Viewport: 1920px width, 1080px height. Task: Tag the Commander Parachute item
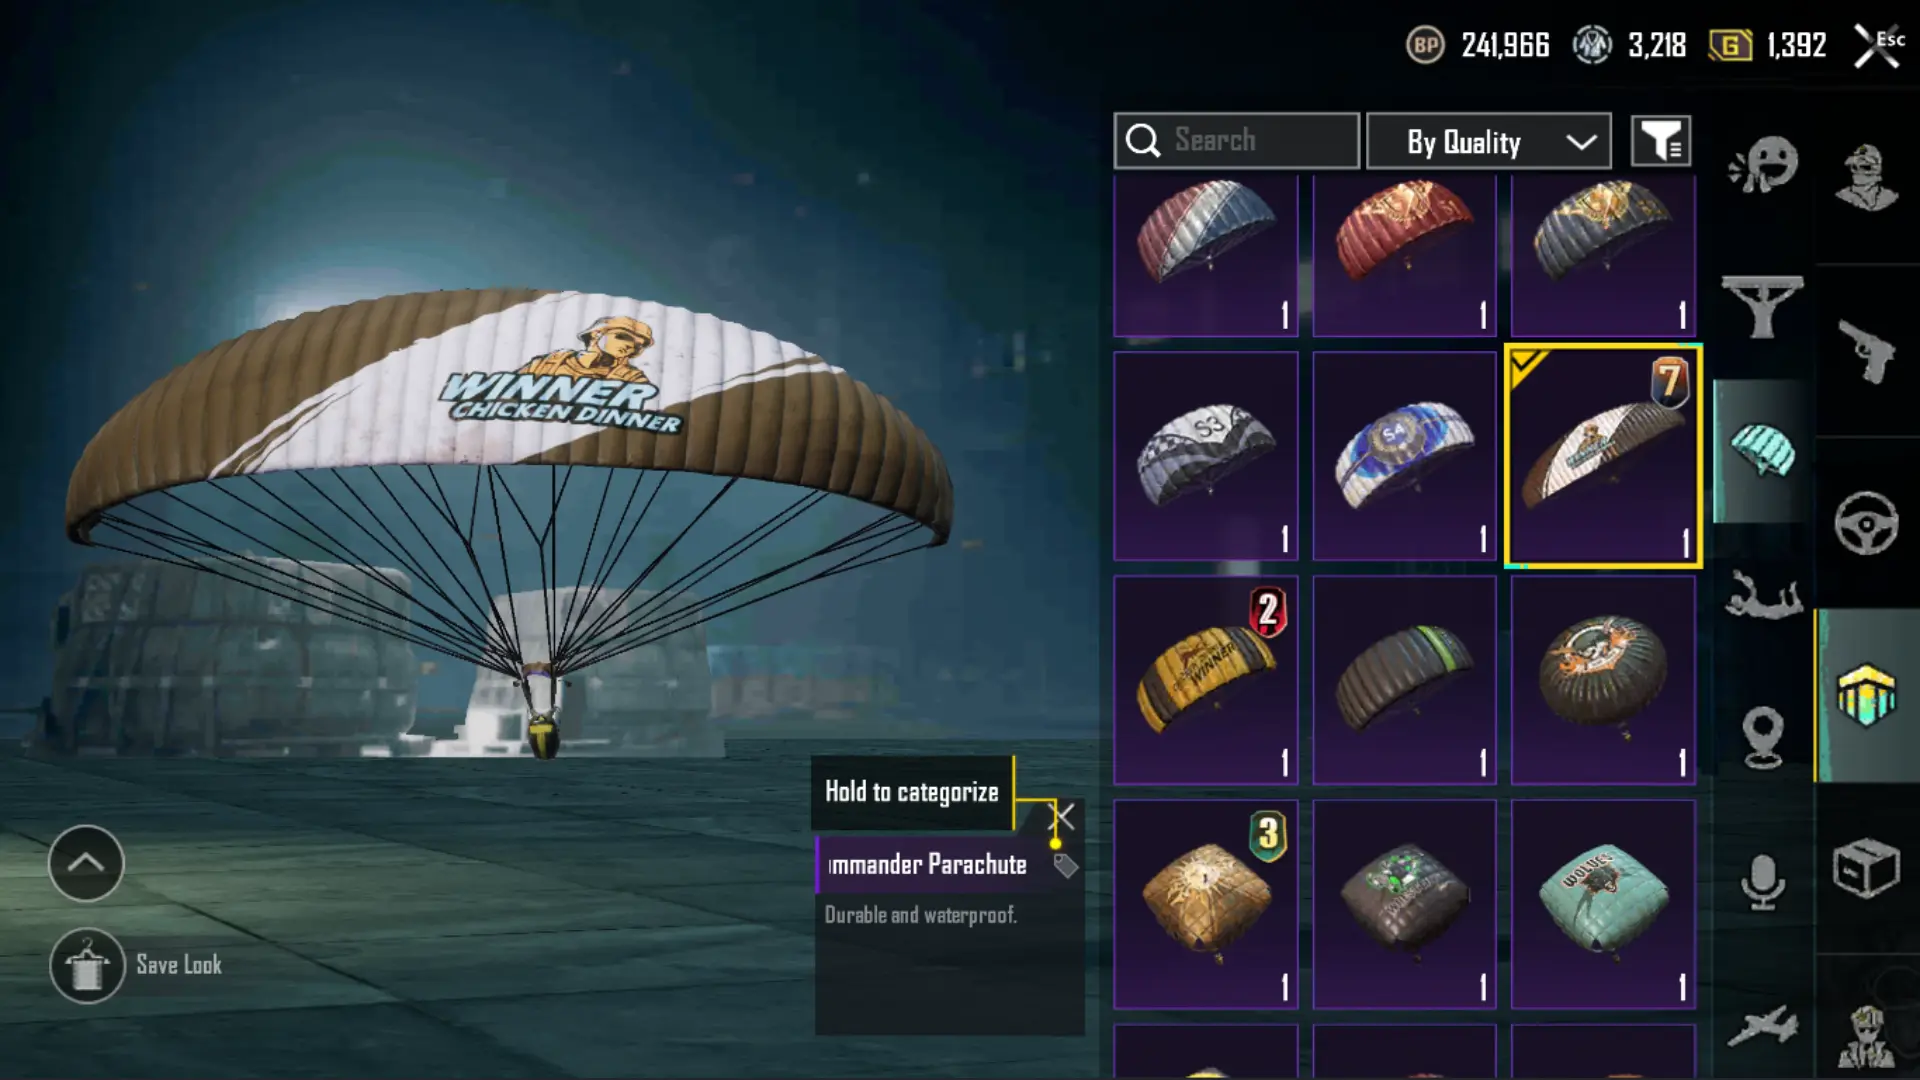click(1065, 866)
